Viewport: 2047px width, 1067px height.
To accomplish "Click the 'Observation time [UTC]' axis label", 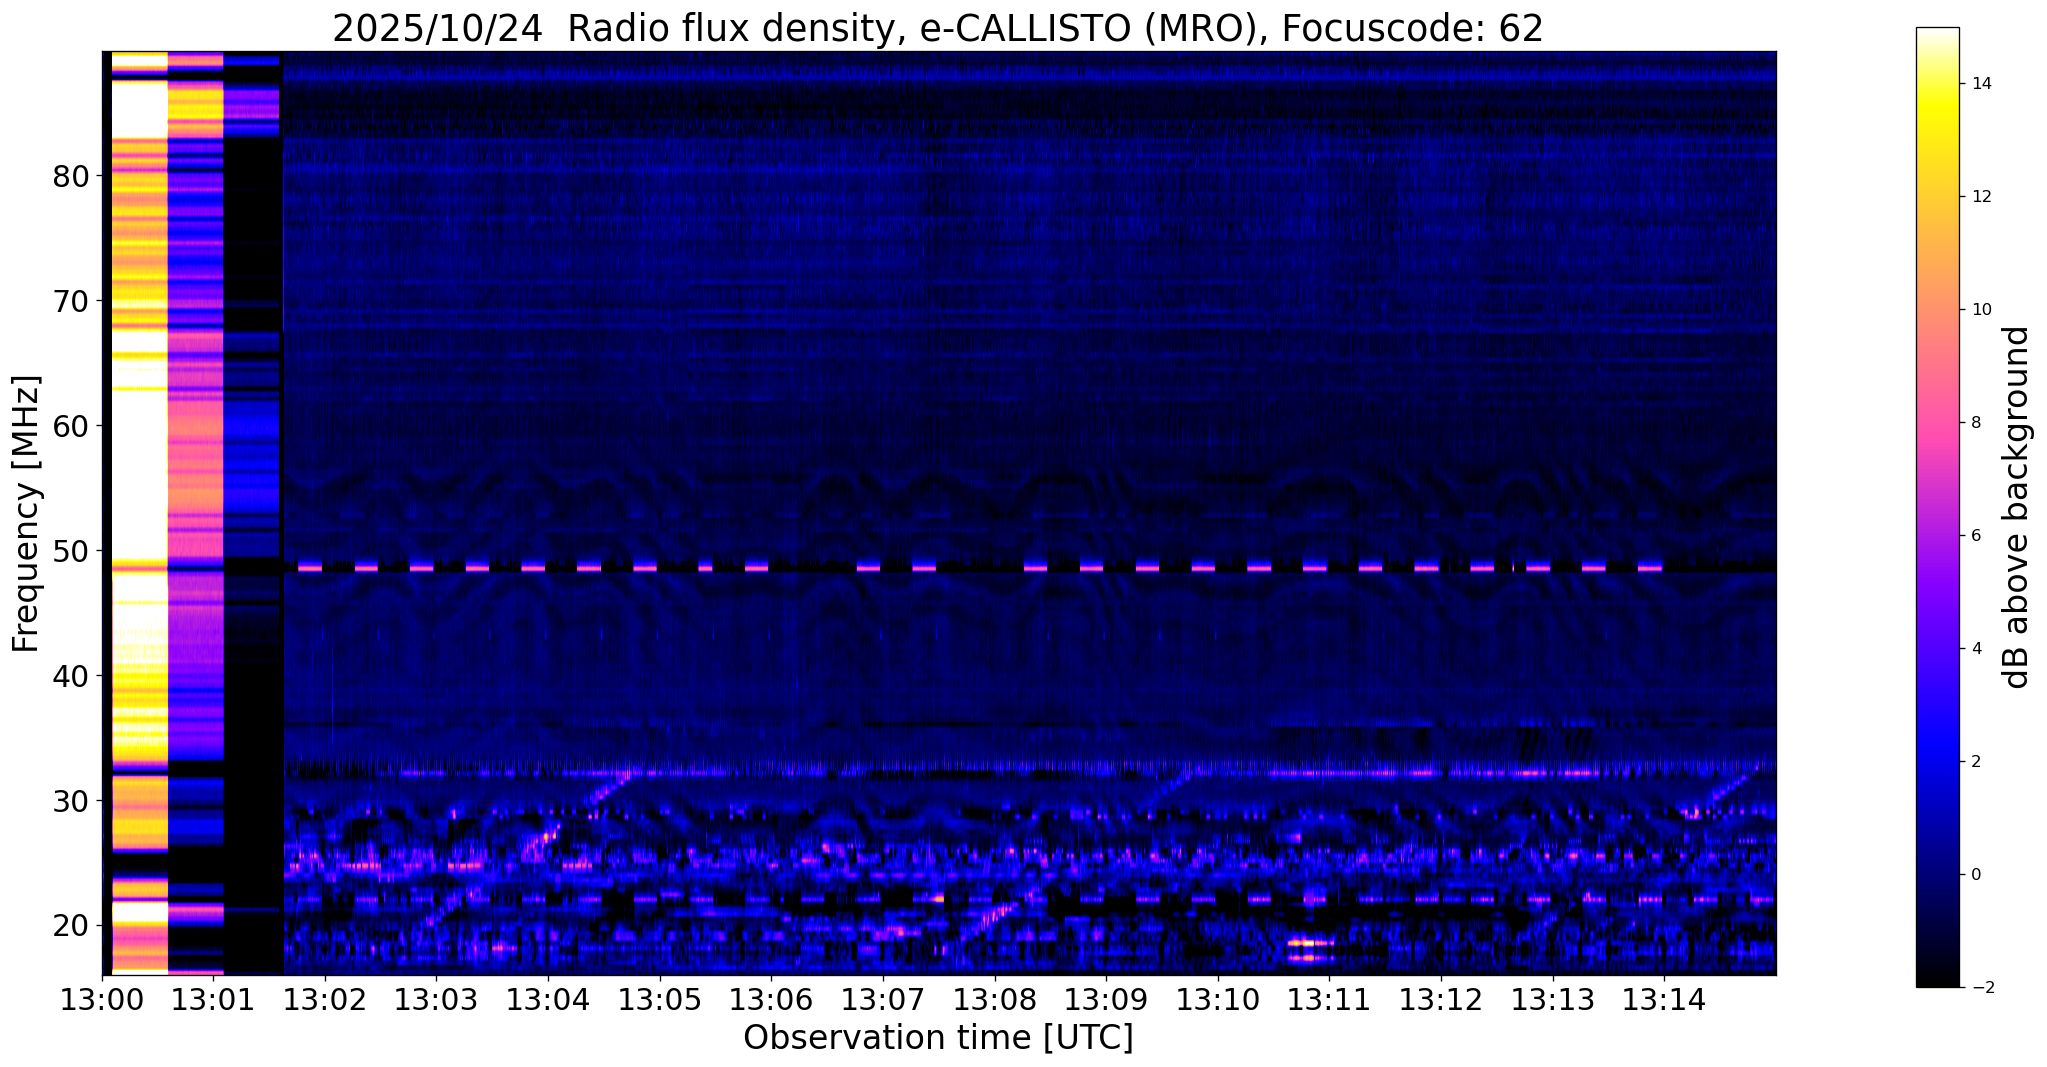I will (937, 1039).
